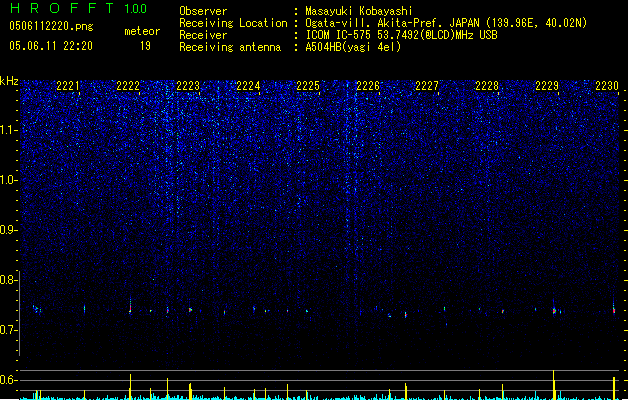Click the 2229 time marker

(x=547, y=86)
